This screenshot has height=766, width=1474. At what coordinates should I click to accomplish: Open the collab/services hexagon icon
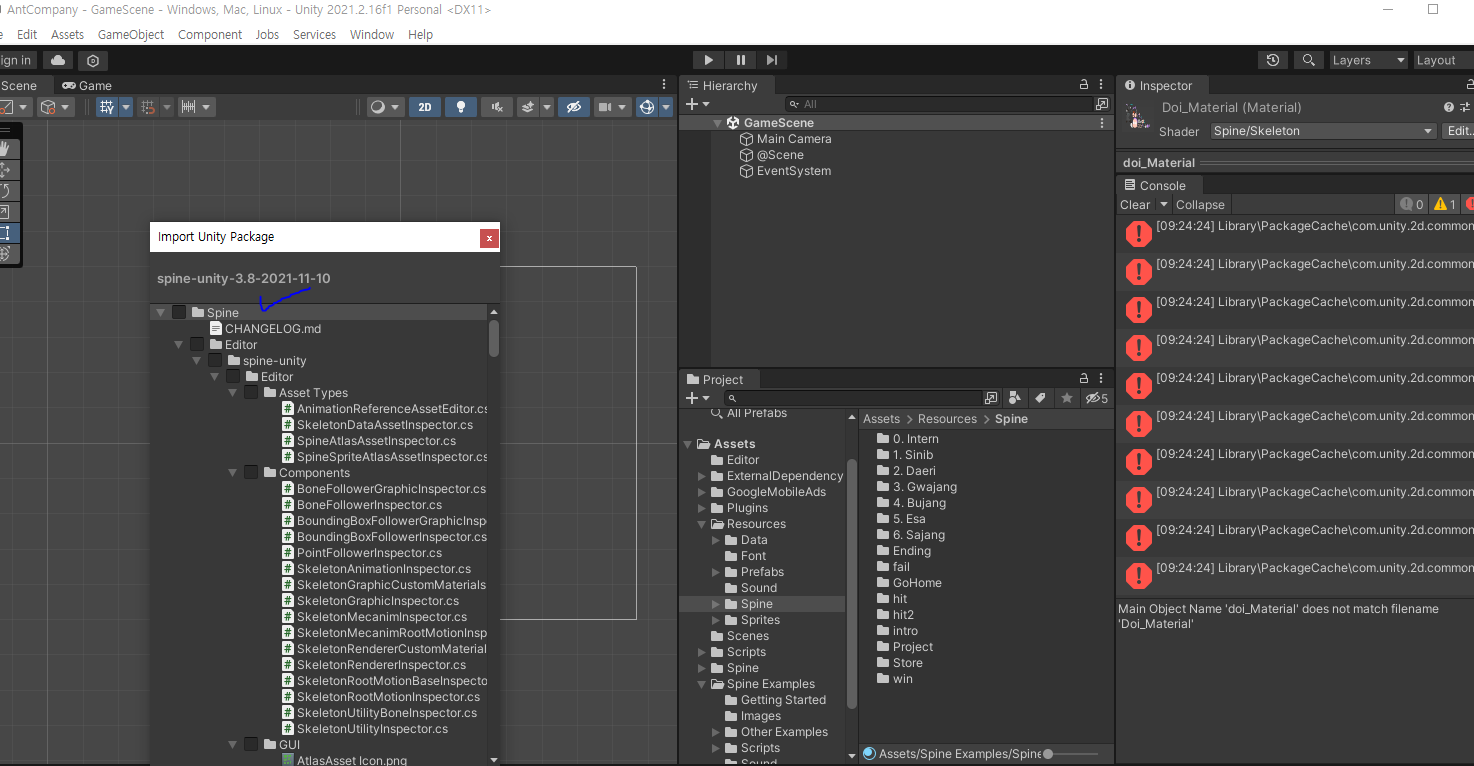pyautogui.click(x=93, y=61)
